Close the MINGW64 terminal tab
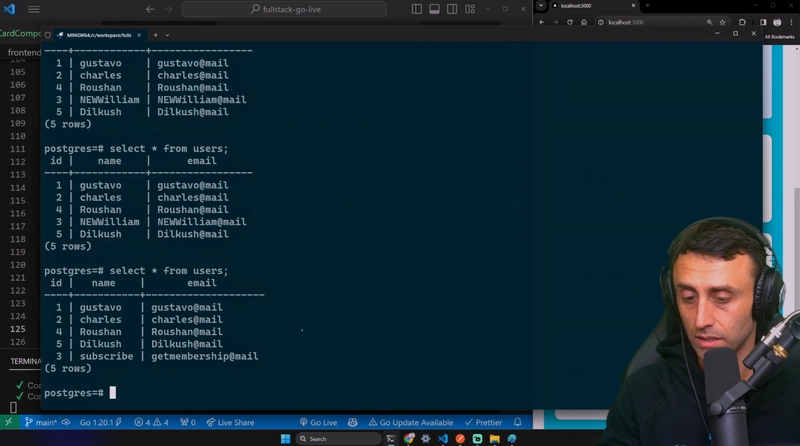 139,35
